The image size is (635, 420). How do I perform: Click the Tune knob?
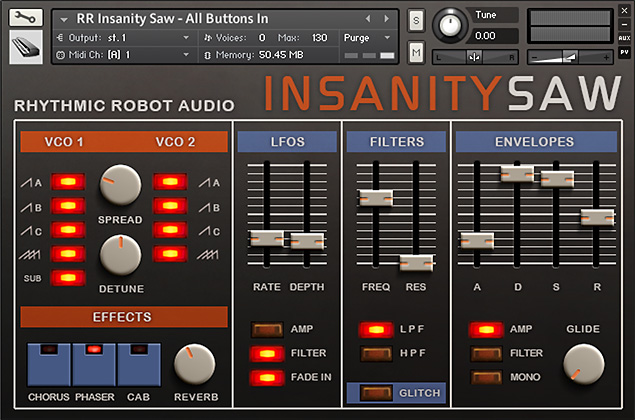(x=450, y=25)
